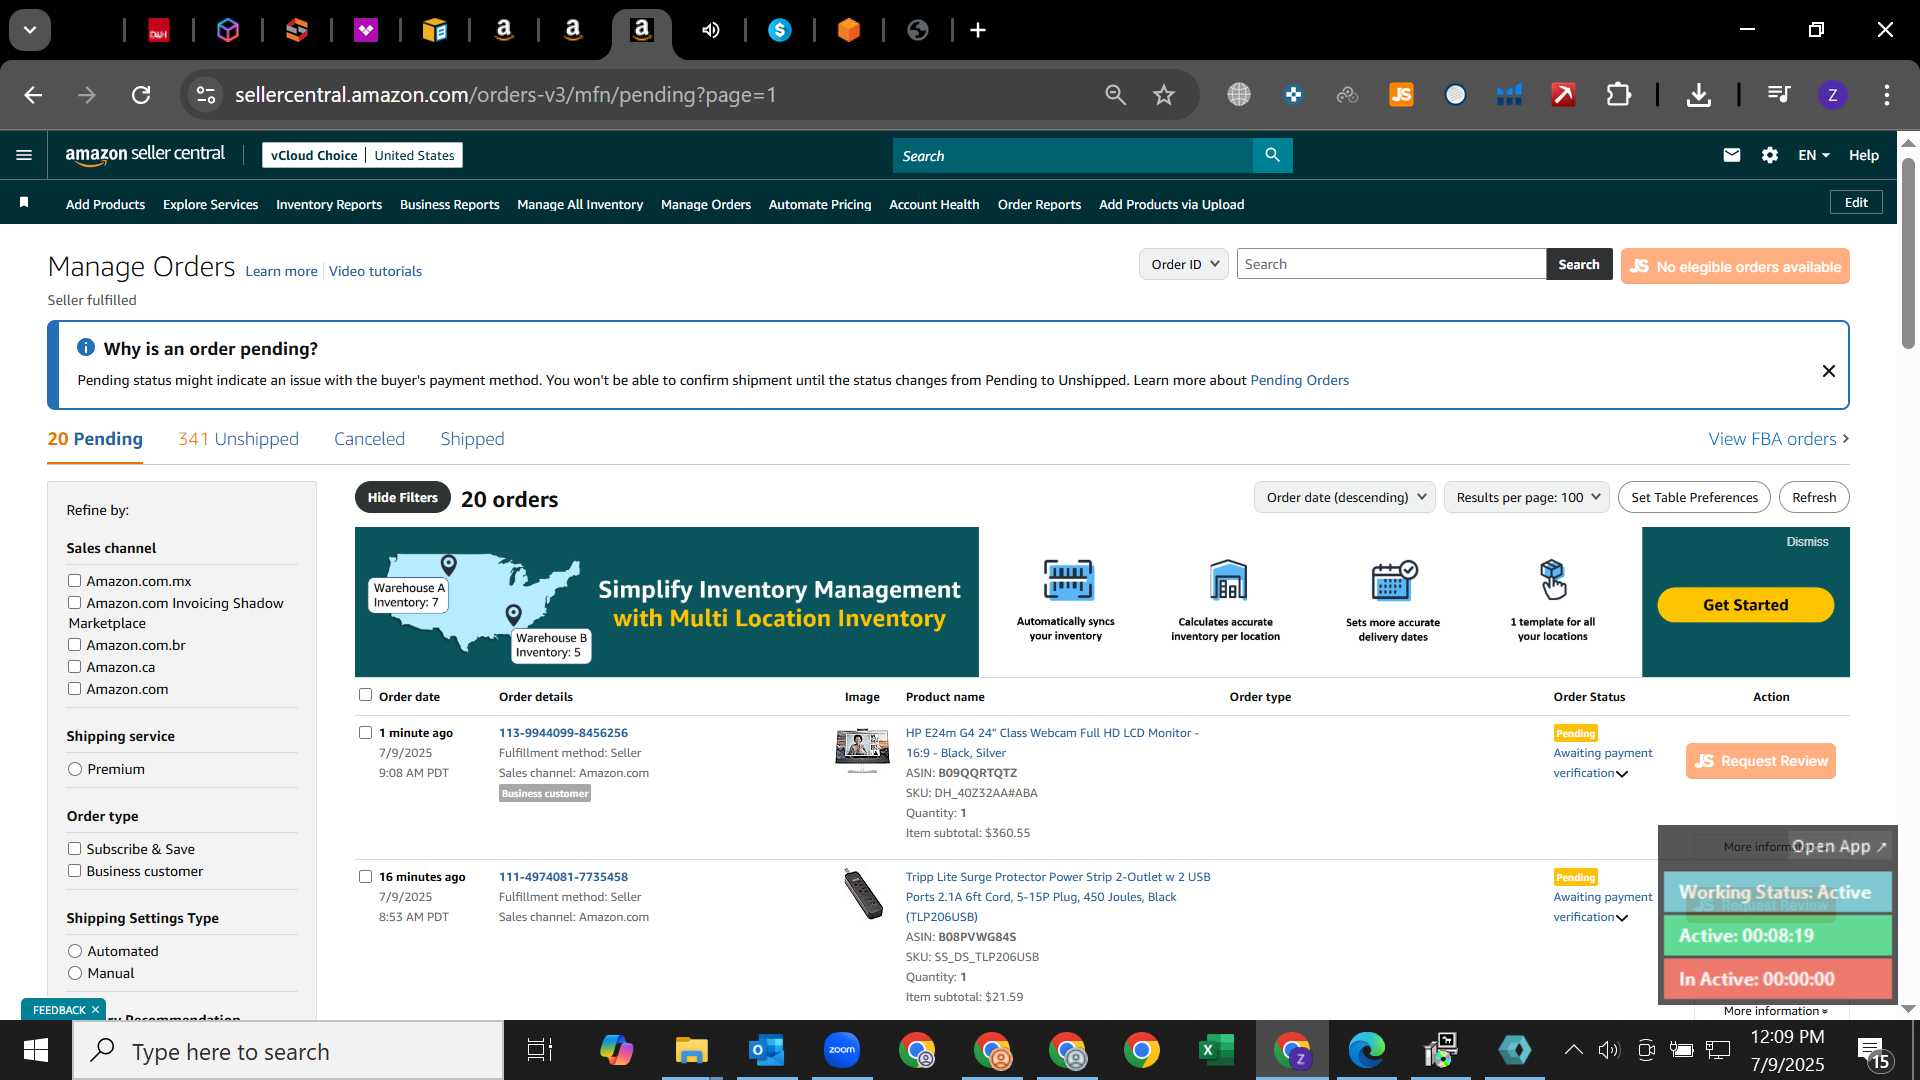The image size is (1920, 1080).
Task: Open the Seller Central hamburger menu
Action: pyautogui.click(x=24, y=155)
